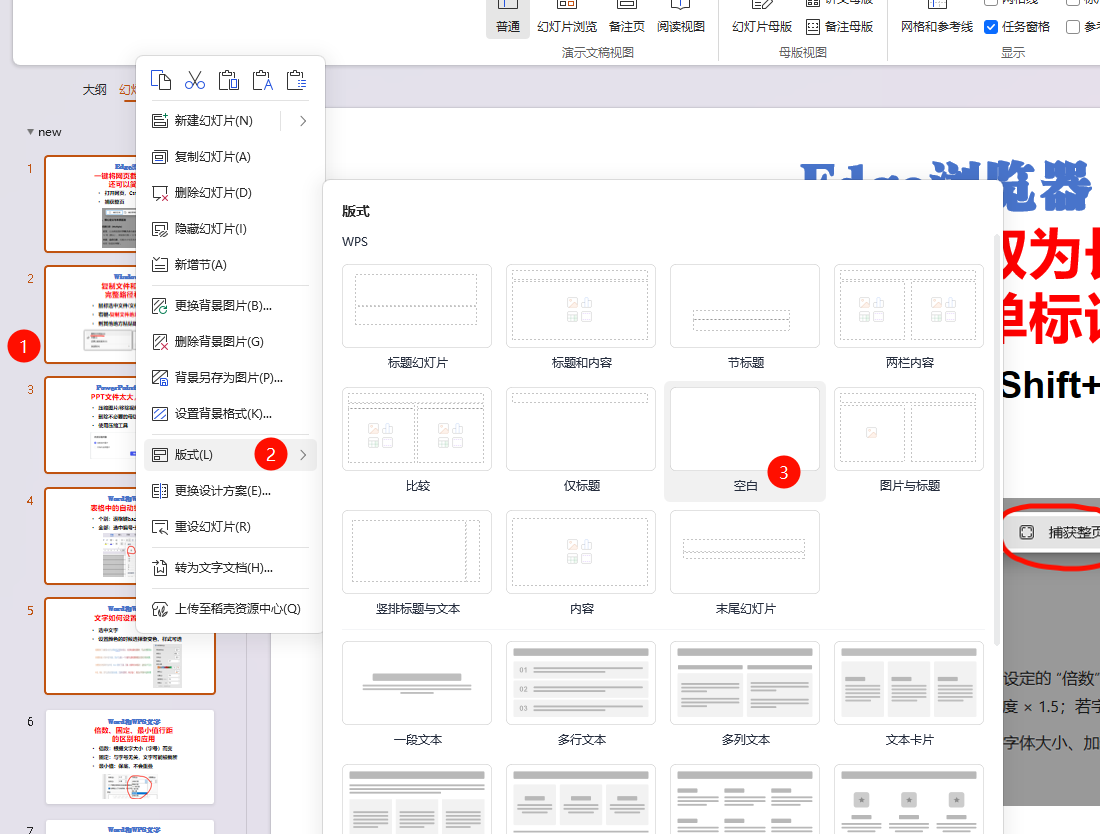Select slide 3 thumbnail
1100x834 pixels.
[x=90, y=424]
